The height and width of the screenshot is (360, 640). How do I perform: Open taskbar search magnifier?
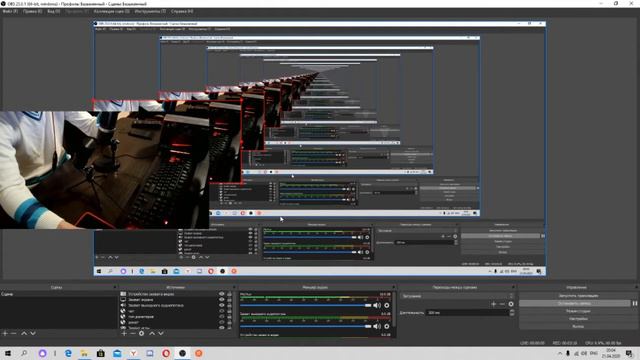pos(24,353)
